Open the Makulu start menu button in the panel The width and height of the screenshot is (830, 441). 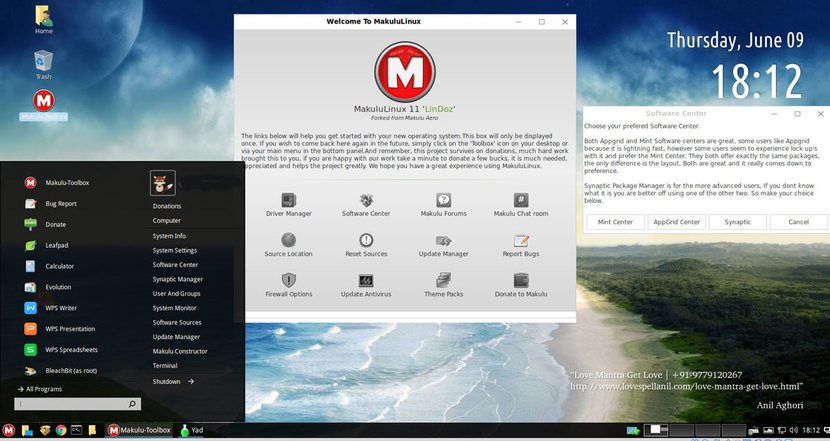pos(9,430)
